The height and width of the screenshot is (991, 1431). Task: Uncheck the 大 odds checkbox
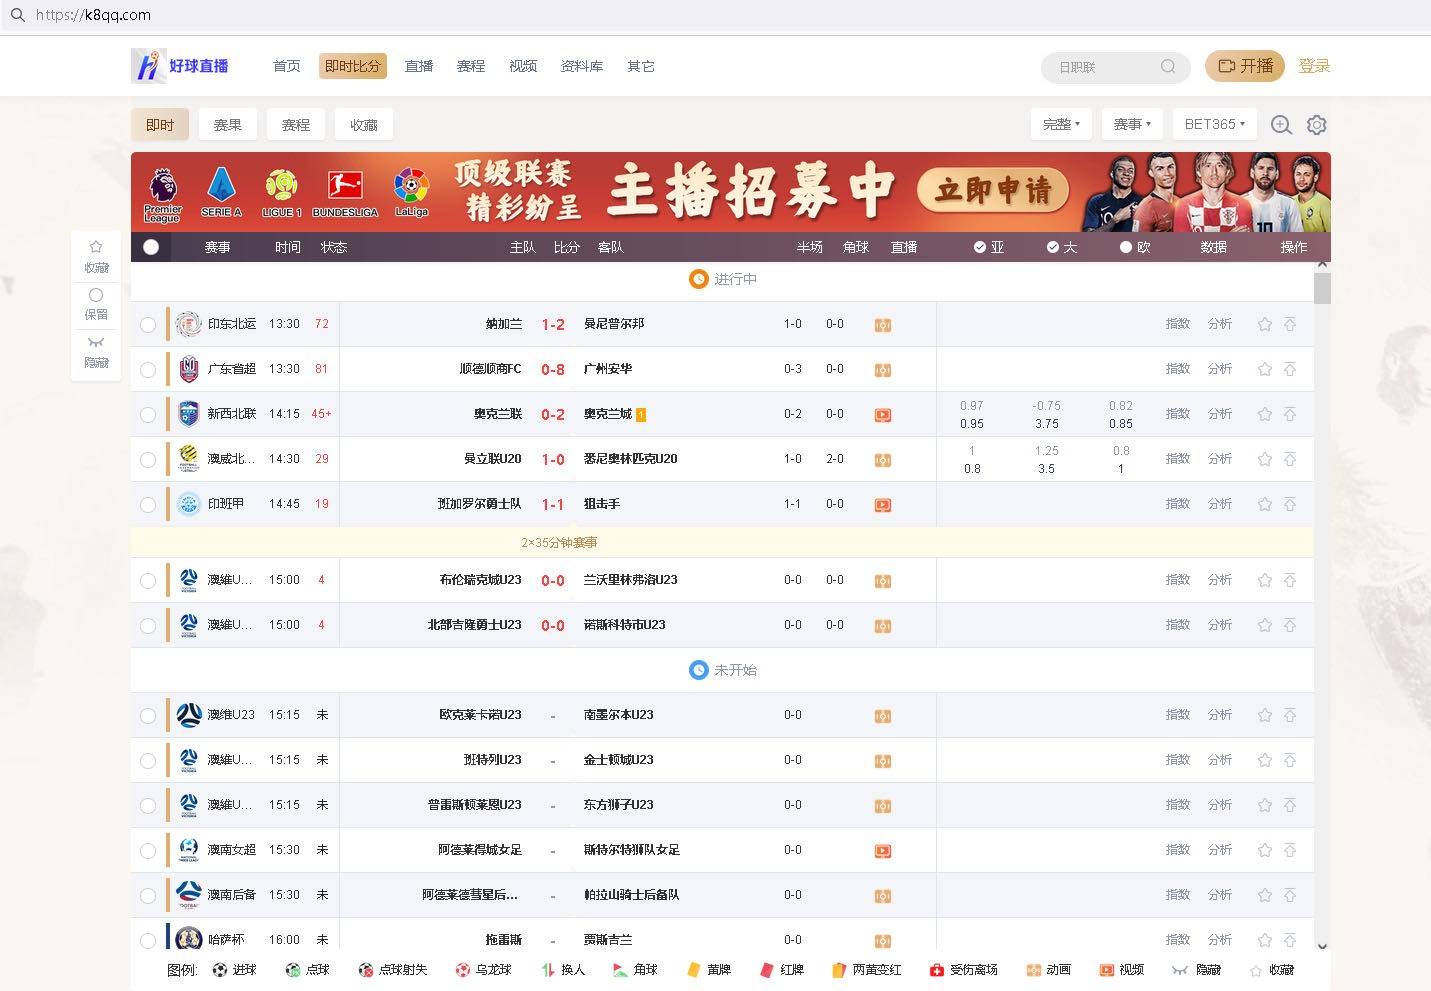click(1053, 247)
